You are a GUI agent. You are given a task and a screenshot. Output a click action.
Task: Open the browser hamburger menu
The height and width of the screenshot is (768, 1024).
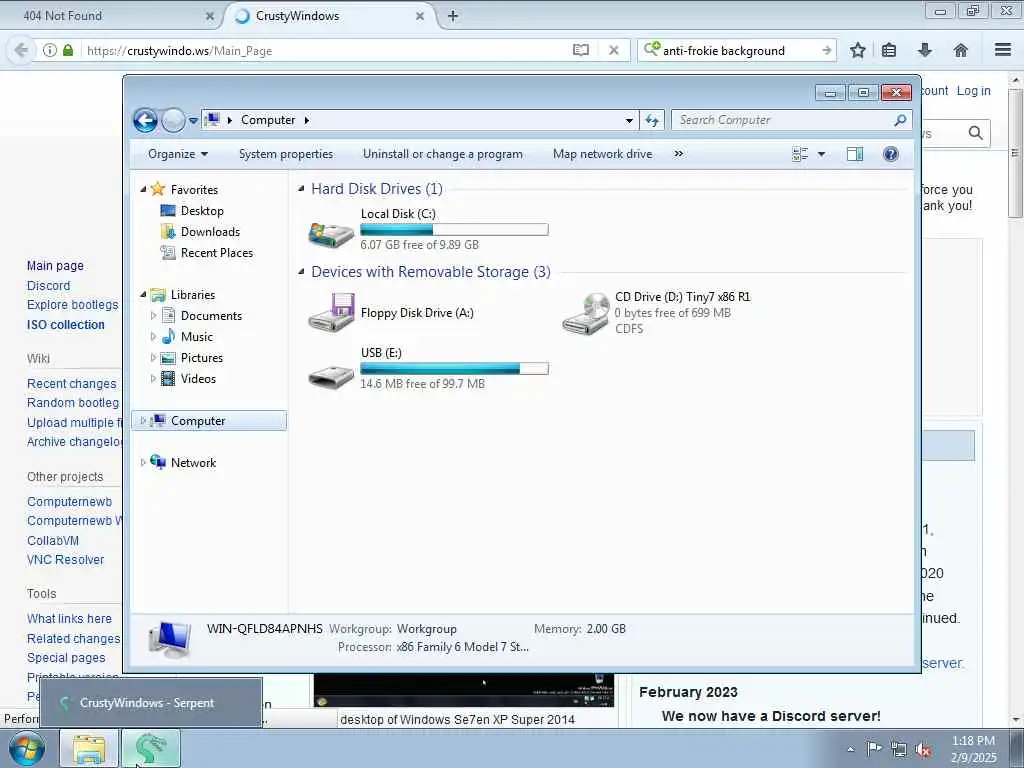pos(1003,50)
